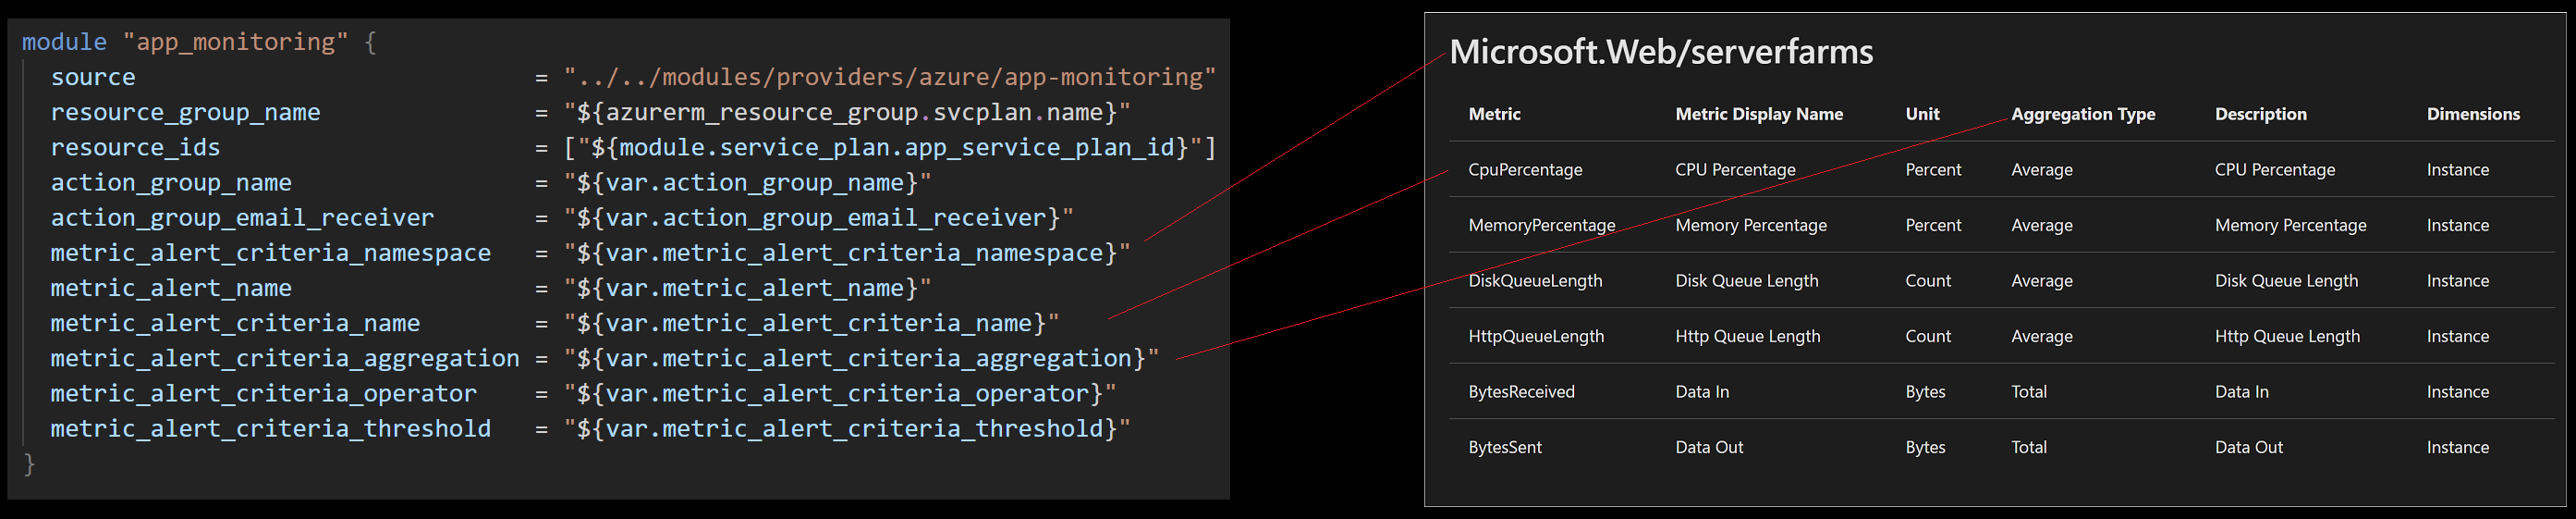Image resolution: width=2576 pixels, height=519 pixels.
Task: Click the Instance dimension in MemoryPercentage row
Action: click(2457, 226)
